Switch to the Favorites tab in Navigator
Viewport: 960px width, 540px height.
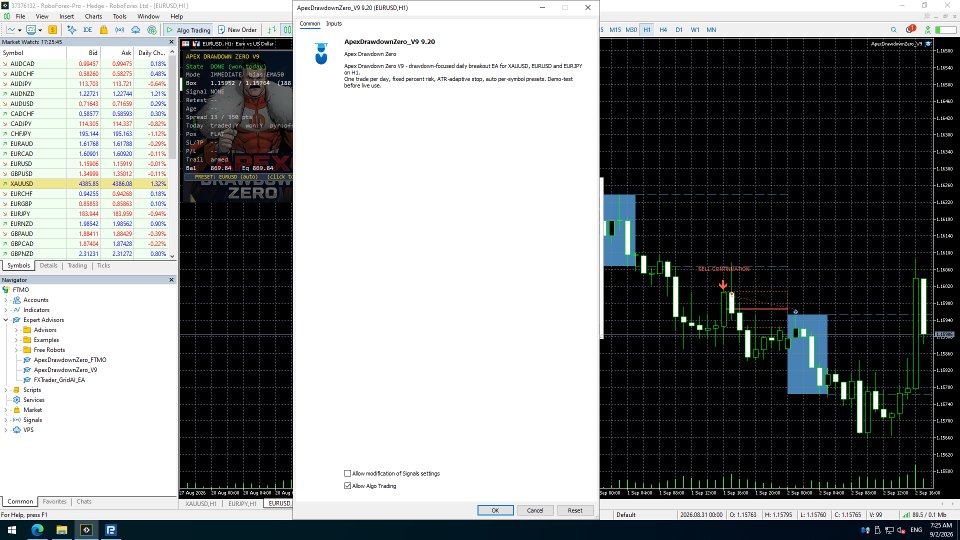point(54,501)
